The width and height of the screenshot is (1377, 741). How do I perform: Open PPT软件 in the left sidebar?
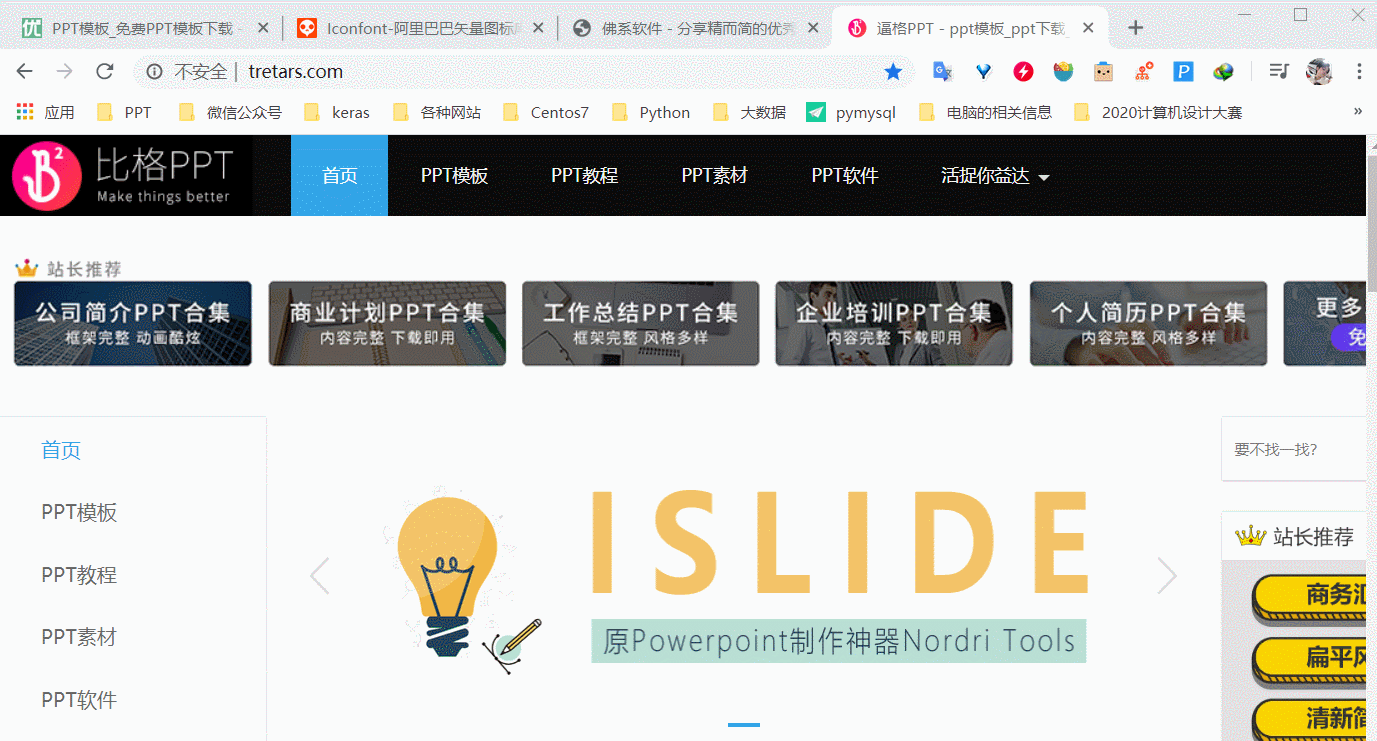(x=79, y=700)
